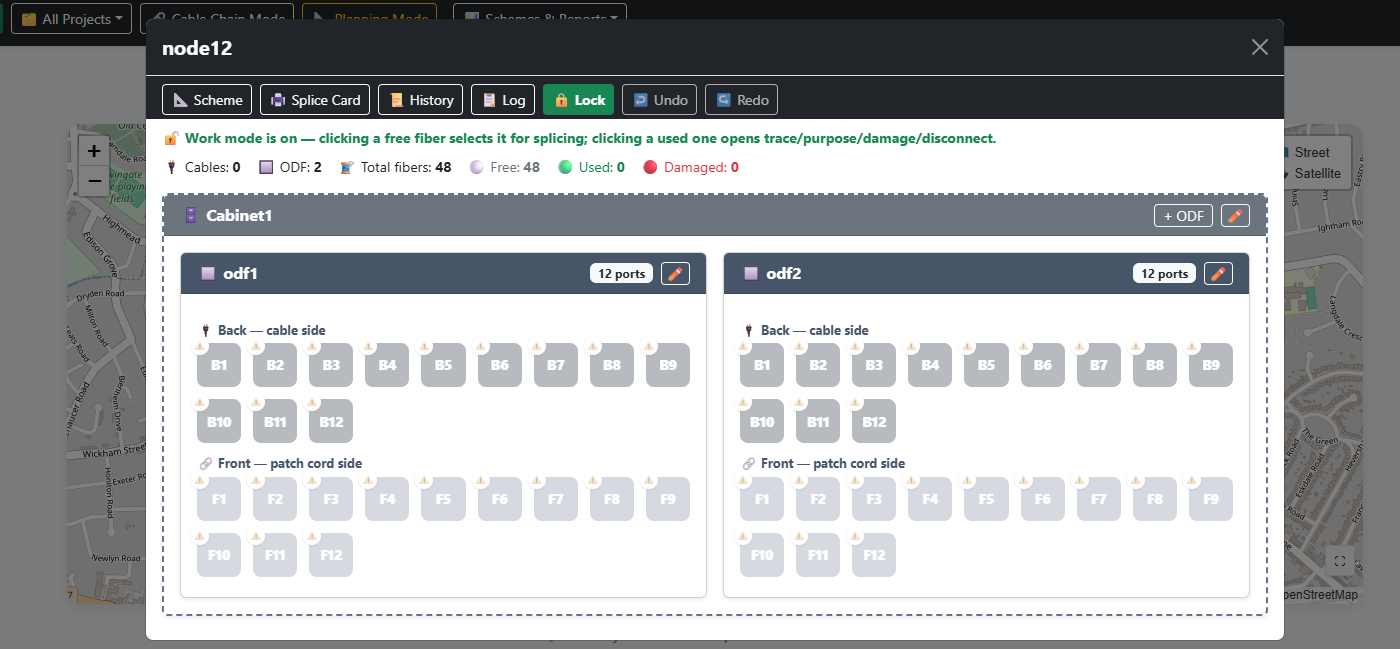Switch map to Street layer

[x=1312, y=152]
